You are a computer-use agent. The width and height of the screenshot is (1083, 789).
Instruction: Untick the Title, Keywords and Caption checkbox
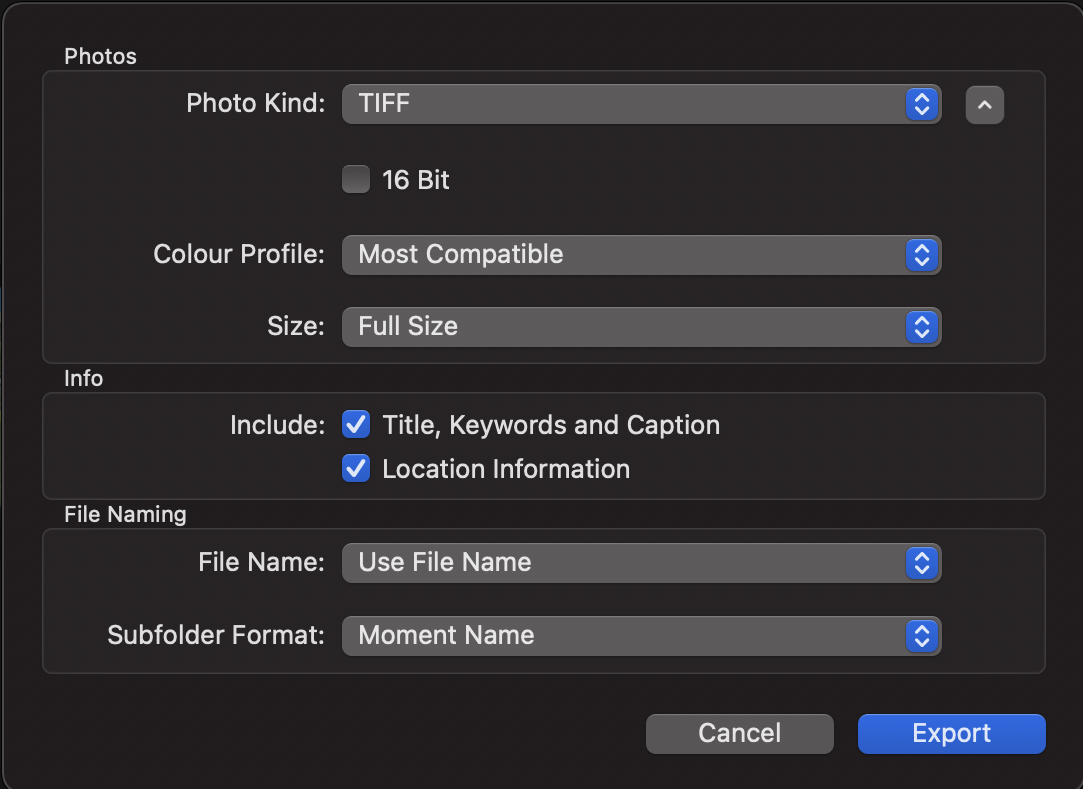click(x=356, y=425)
